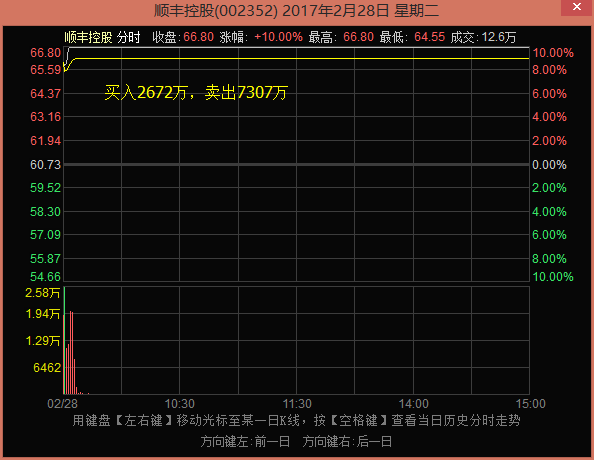
Task: Click the 60.73 baseline price label
Action: (x=45, y=165)
